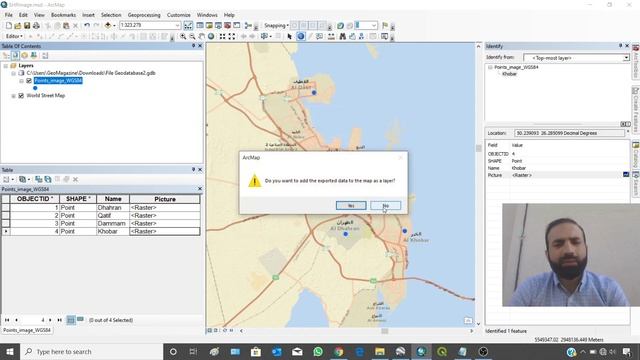Open ArcToolbox side tab
The height and width of the screenshot is (360, 640).
click(636, 62)
